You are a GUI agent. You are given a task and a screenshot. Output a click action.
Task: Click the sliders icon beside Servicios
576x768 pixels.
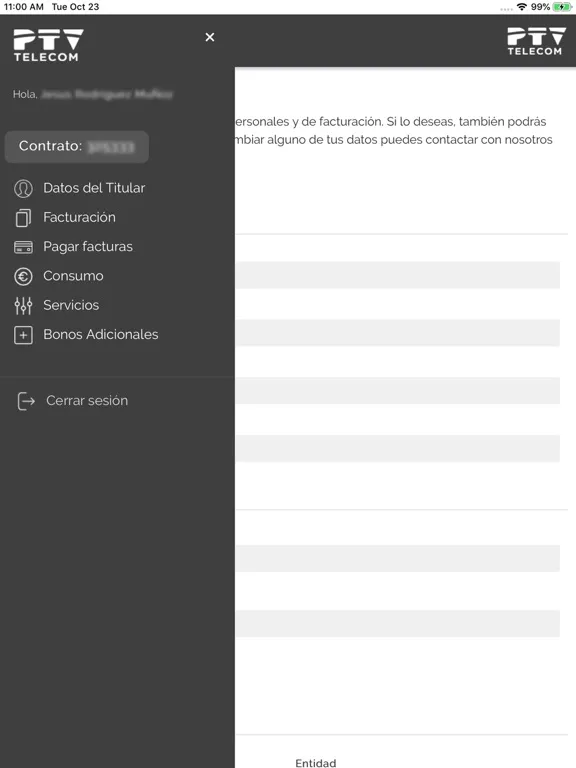(23, 306)
